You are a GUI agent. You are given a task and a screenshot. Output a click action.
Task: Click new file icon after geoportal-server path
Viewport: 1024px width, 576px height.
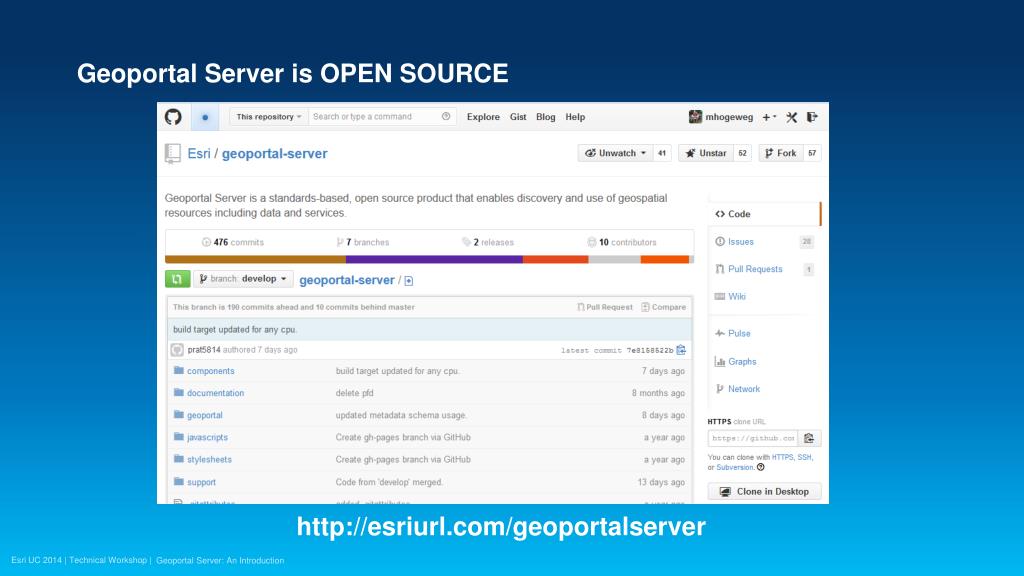tap(409, 281)
